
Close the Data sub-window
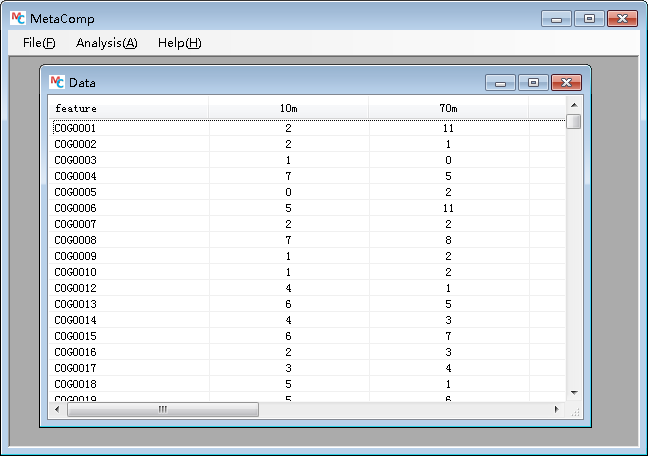point(565,83)
